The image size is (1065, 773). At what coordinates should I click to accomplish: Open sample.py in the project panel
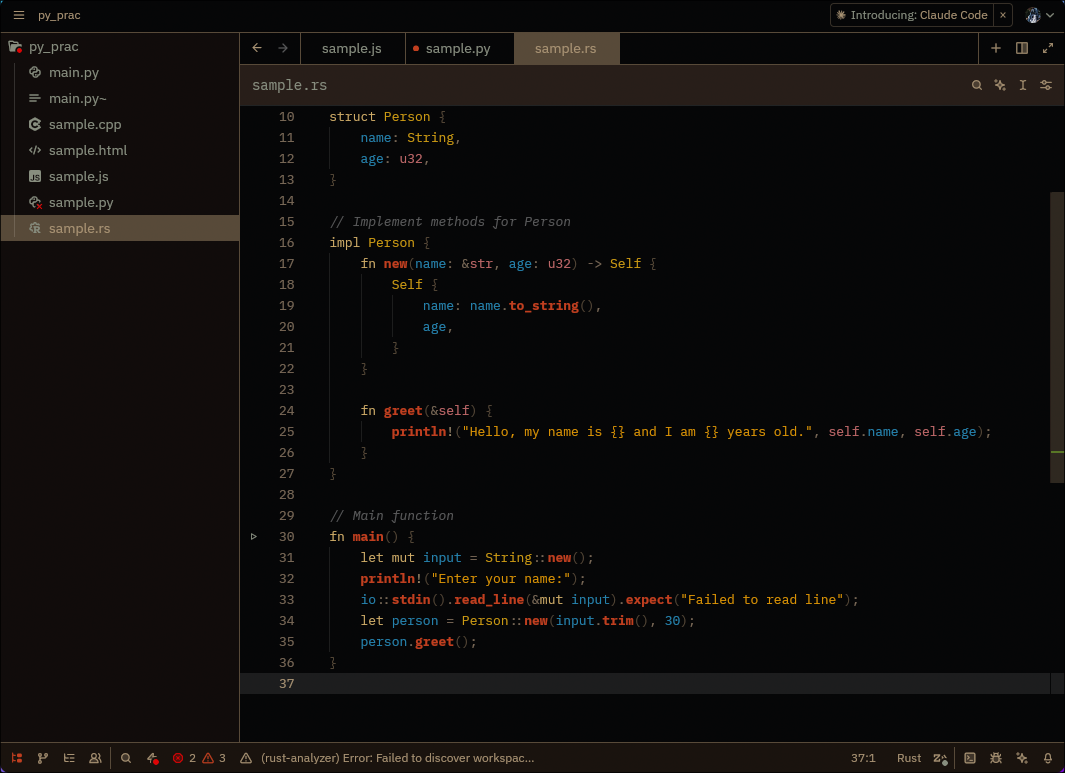coord(120,202)
